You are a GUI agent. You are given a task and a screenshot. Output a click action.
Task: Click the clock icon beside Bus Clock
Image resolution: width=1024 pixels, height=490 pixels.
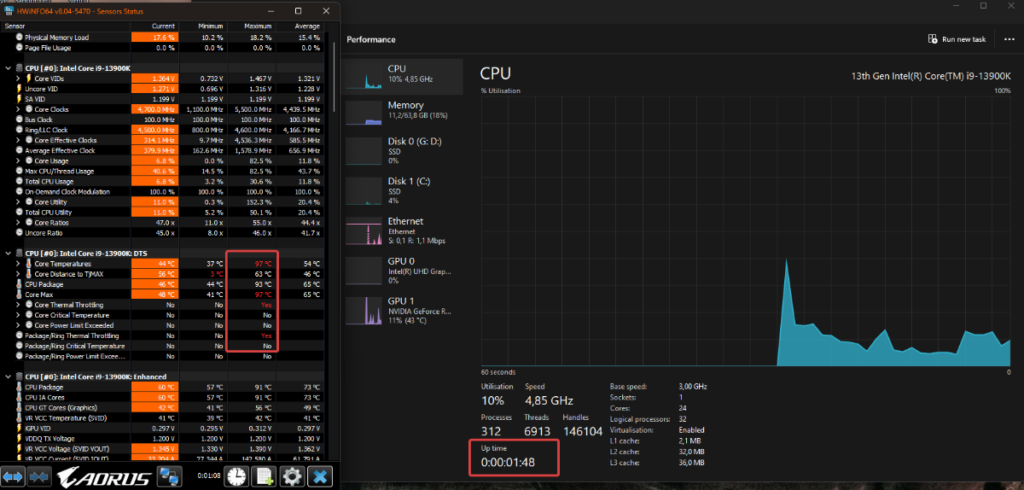click(20, 120)
